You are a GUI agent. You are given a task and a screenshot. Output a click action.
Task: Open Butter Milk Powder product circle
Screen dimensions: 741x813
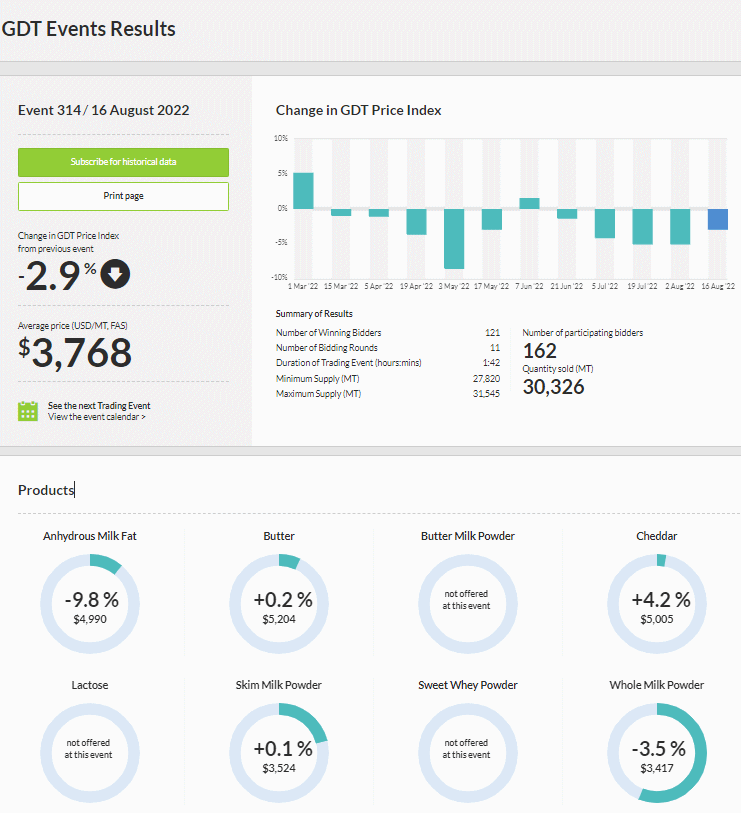pos(468,604)
